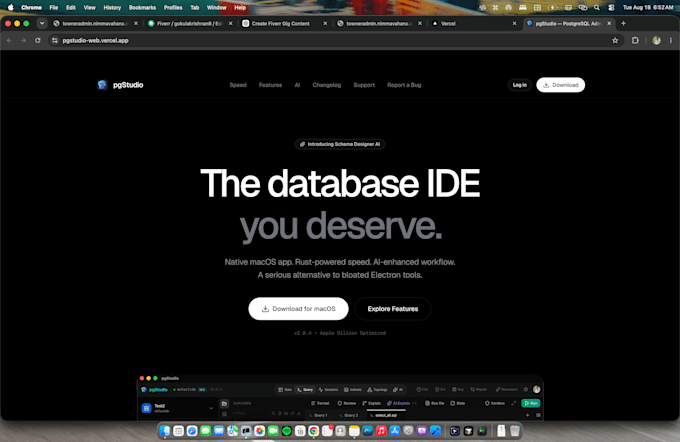Open a new tab with the plus button
Screen dimensions: 680x442
point(624,23)
